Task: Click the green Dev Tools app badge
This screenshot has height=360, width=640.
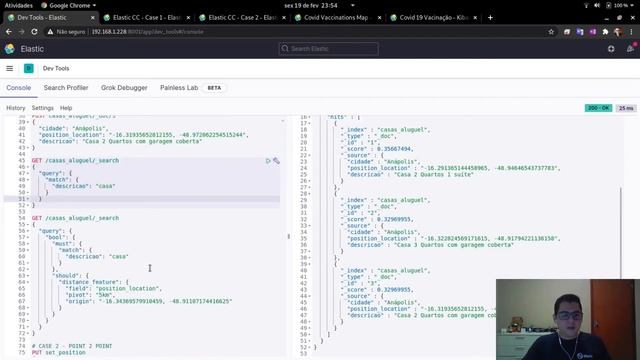Action: point(29,69)
